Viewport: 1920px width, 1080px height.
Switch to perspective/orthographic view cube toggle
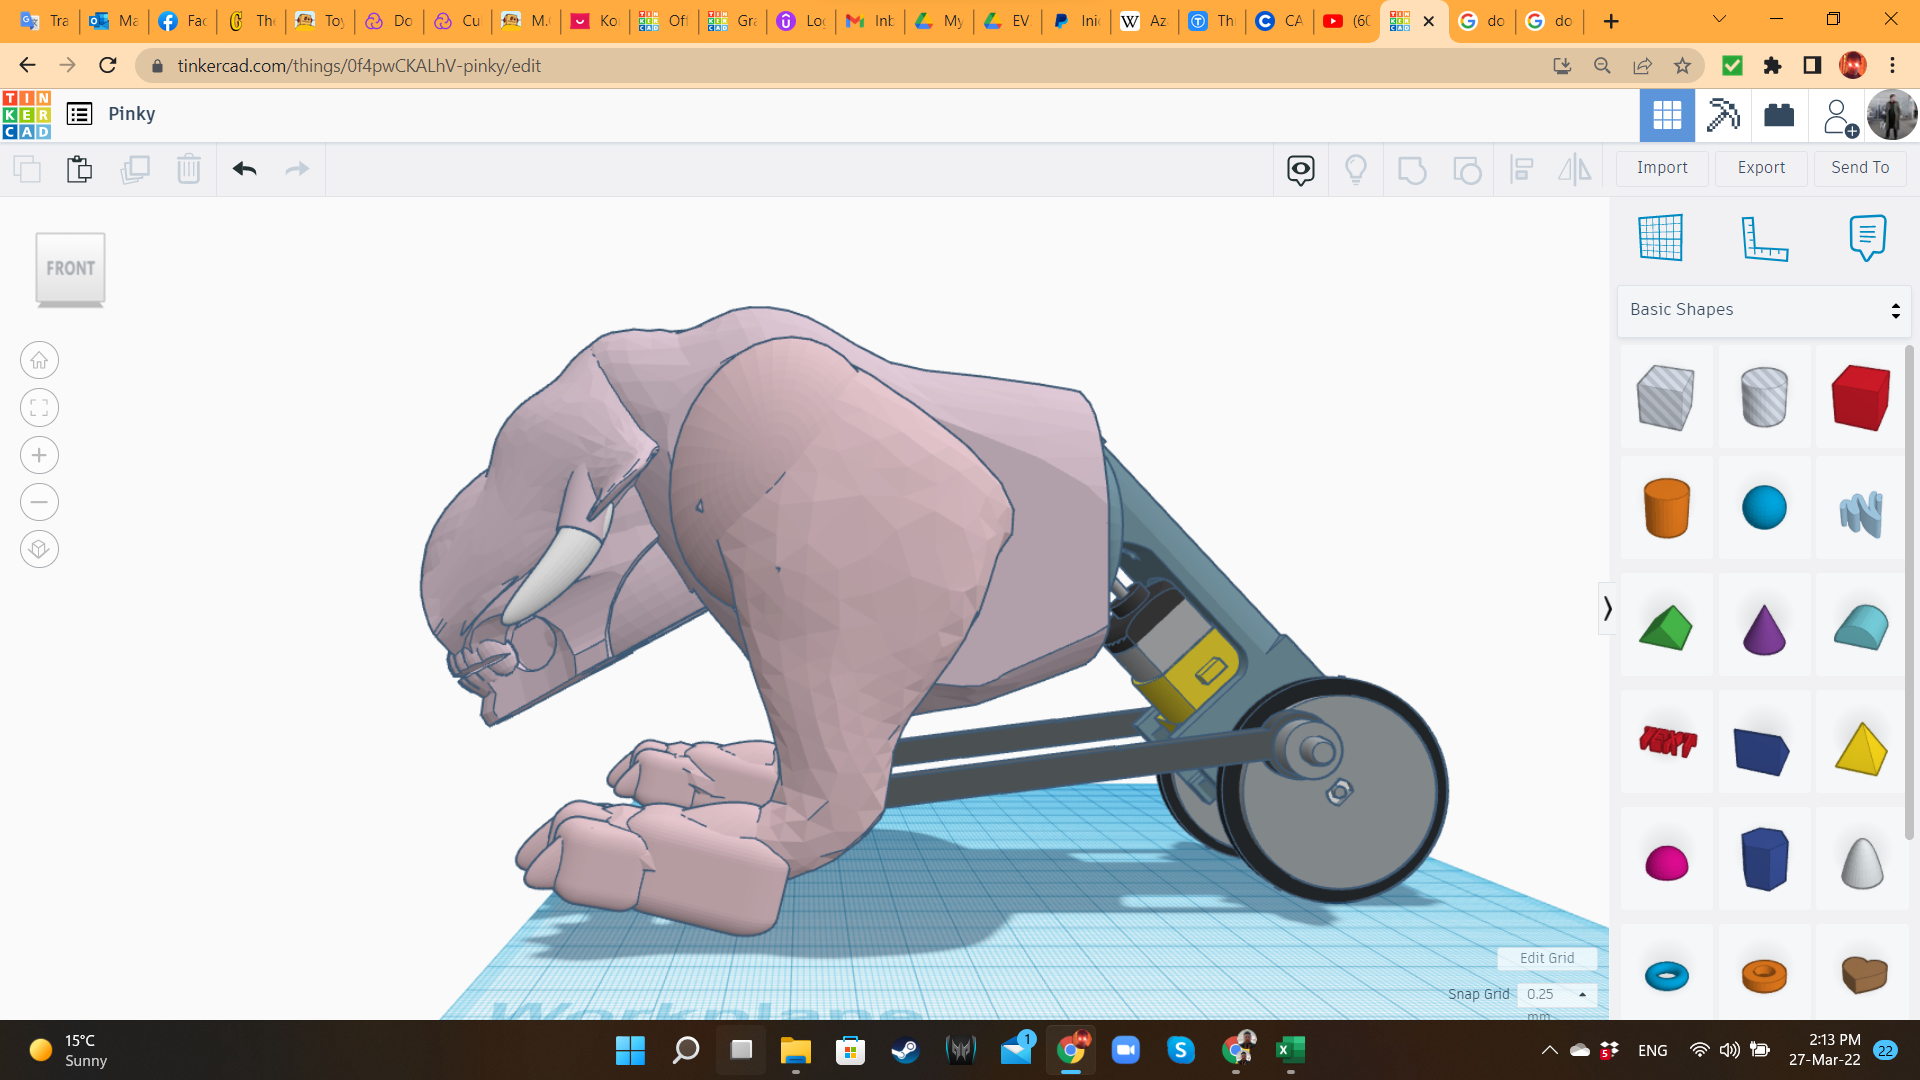point(39,549)
